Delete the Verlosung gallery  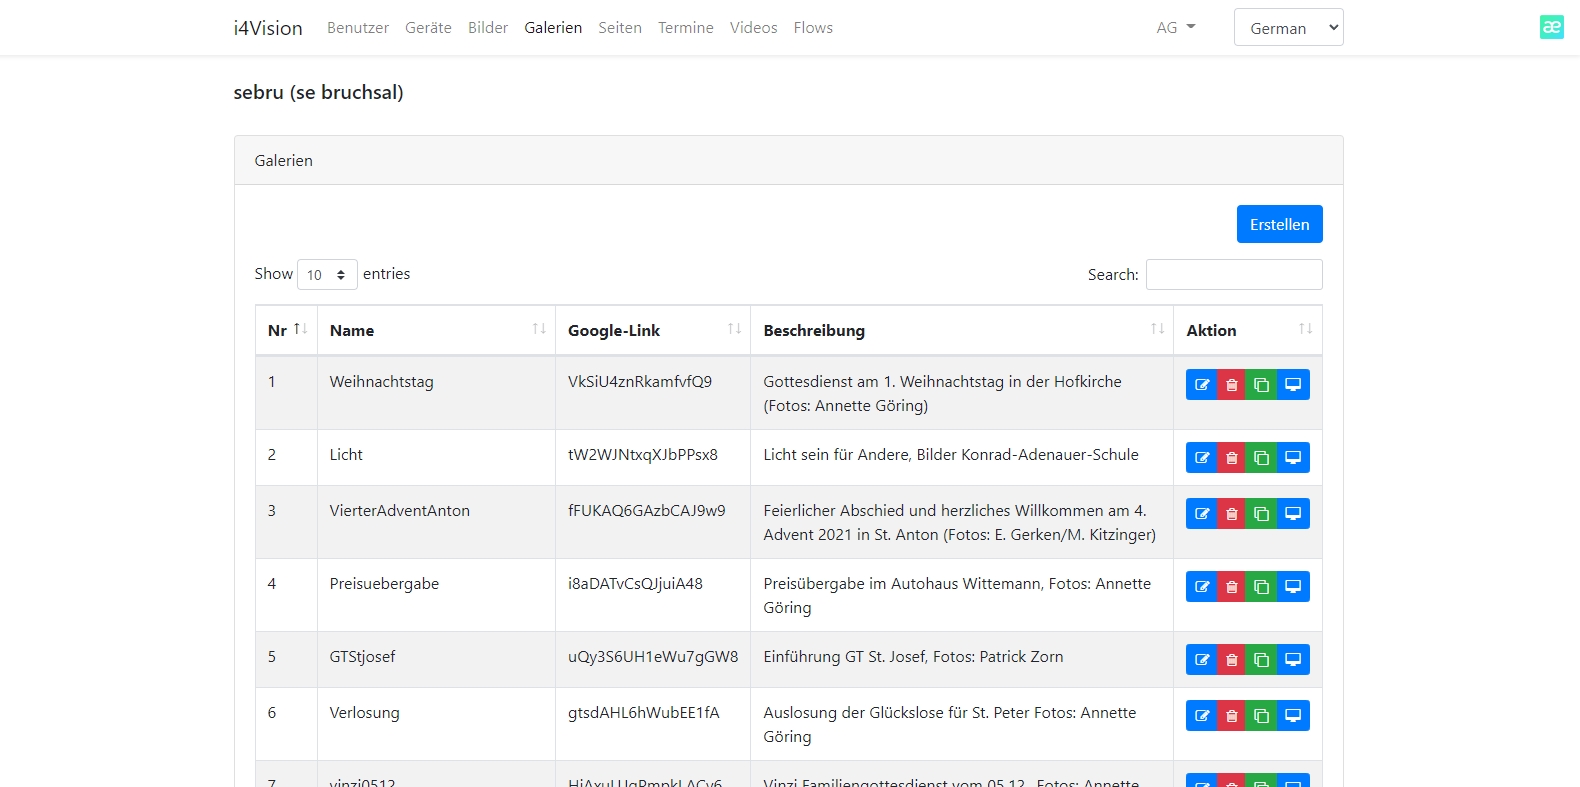(1232, 716)
